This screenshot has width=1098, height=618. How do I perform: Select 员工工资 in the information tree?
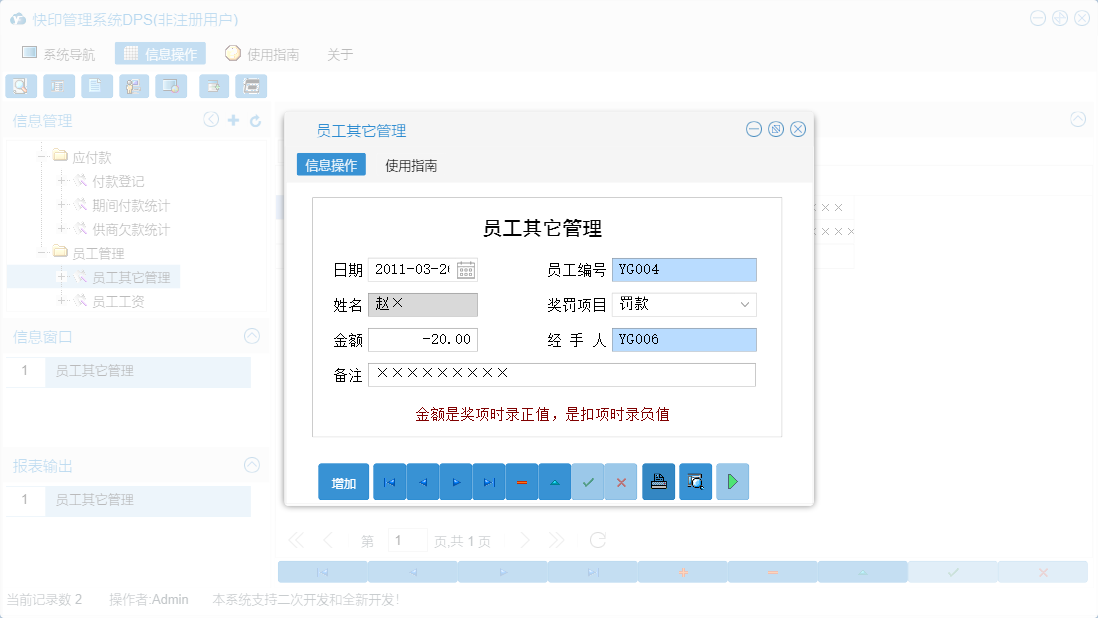pos(118,300)
